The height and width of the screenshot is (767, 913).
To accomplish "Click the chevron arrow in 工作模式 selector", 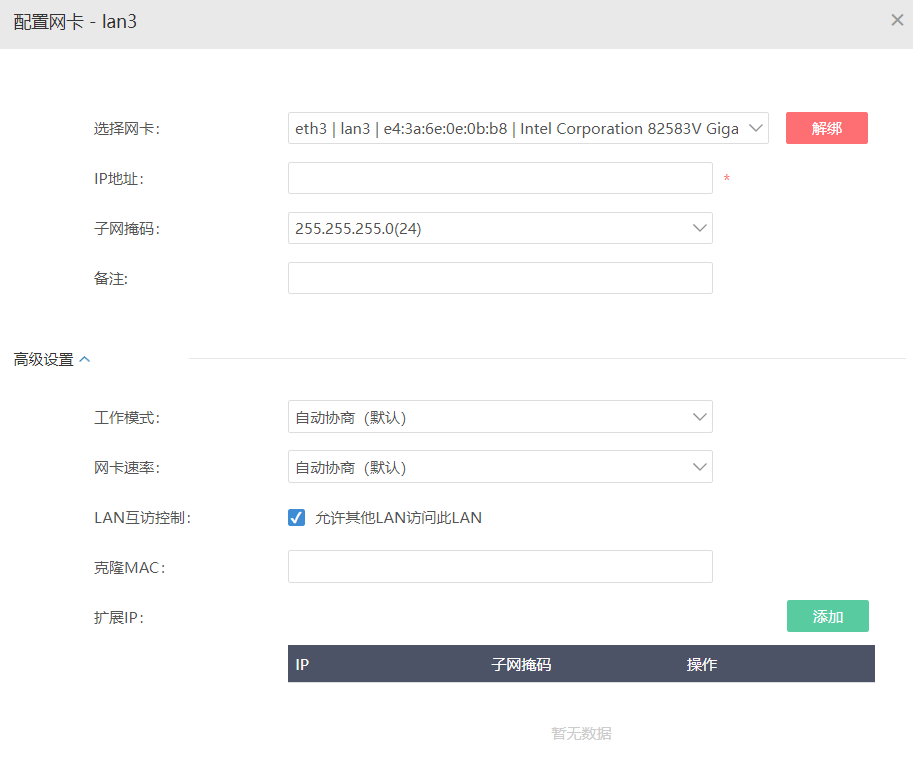I will coord(700,417).
